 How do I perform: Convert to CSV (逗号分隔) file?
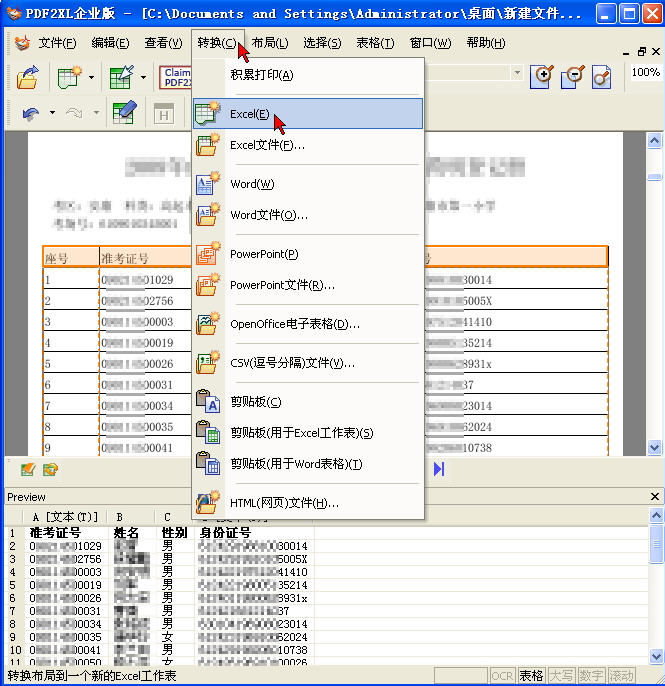[292, 363]
